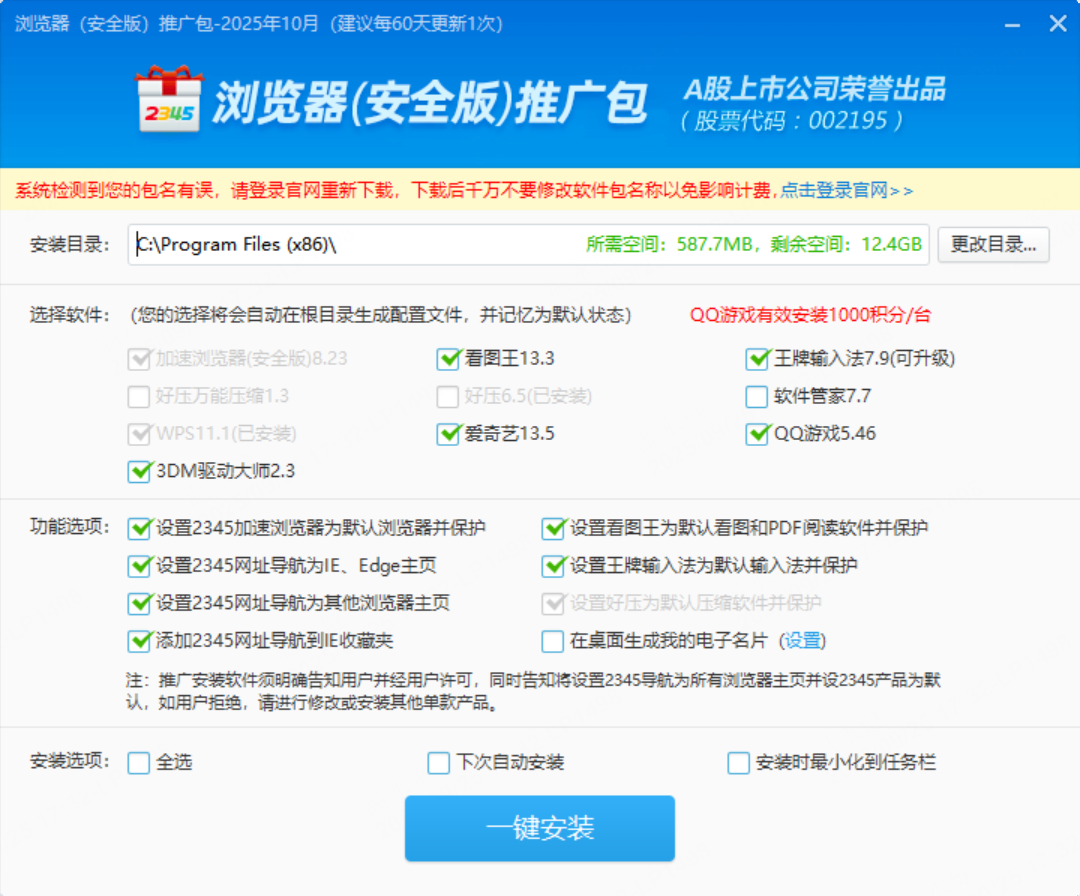Viewport: 1080px width, 896px height.
Task: Uncheck 添加2345网址导航到IE收藏夹
Action: [139, 641]
